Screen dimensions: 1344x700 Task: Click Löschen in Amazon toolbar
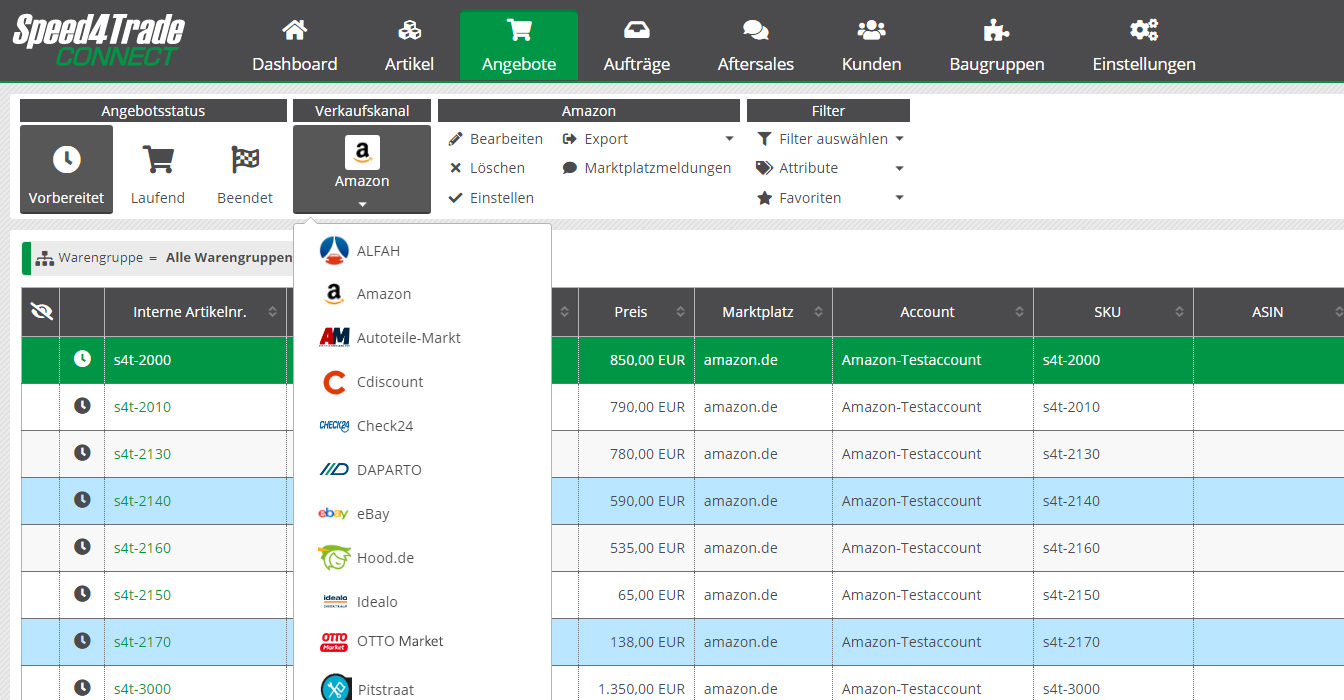(487, 168)
